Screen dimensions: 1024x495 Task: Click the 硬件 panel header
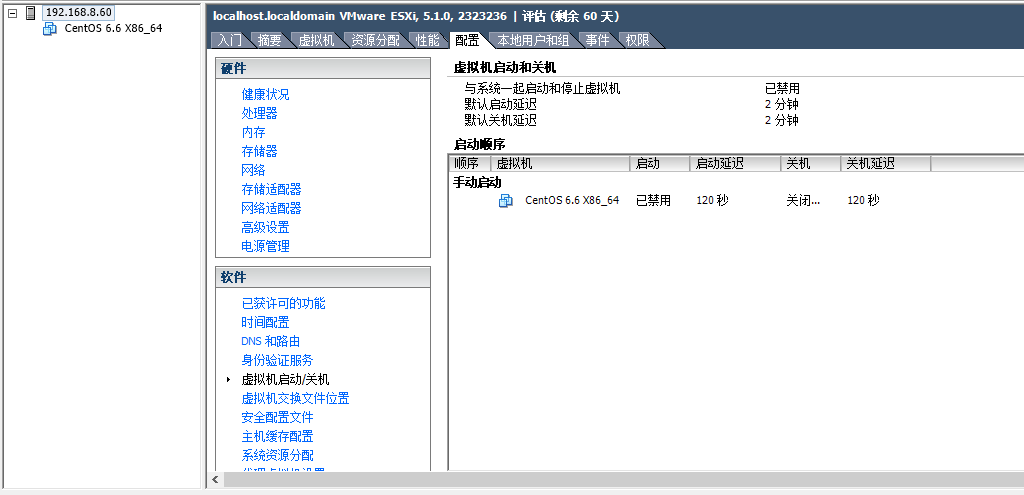coord(323,69)
